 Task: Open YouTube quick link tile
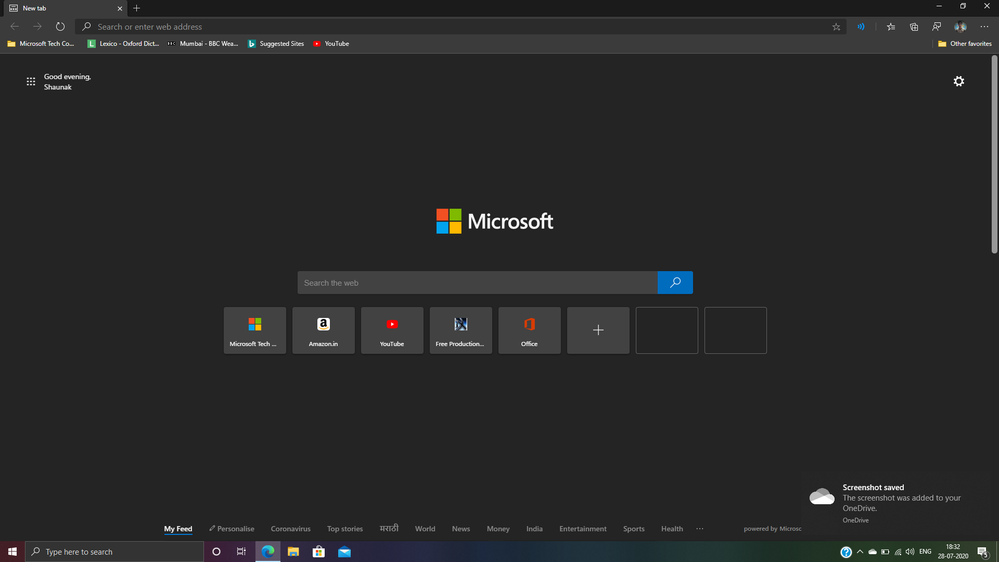click(392, 330)
